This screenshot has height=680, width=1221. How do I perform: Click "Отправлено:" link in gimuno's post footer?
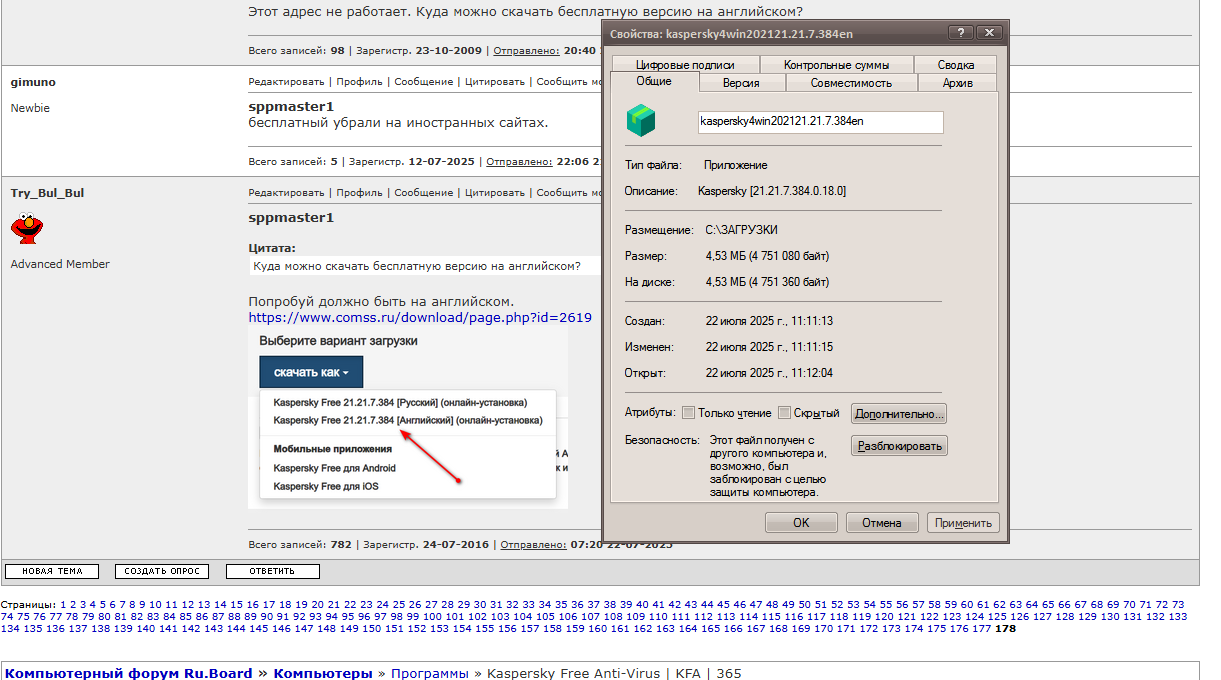[x=520, y=161]
